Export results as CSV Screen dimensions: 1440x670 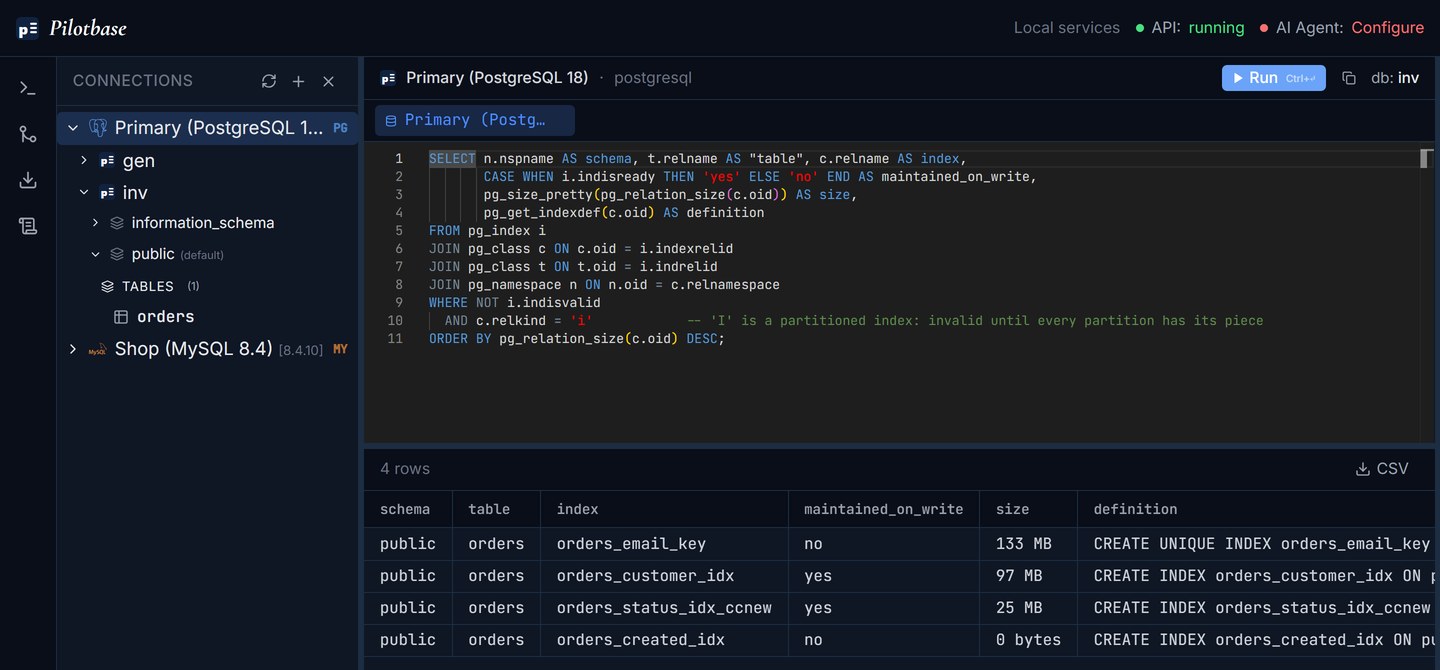click(1382, 469)
